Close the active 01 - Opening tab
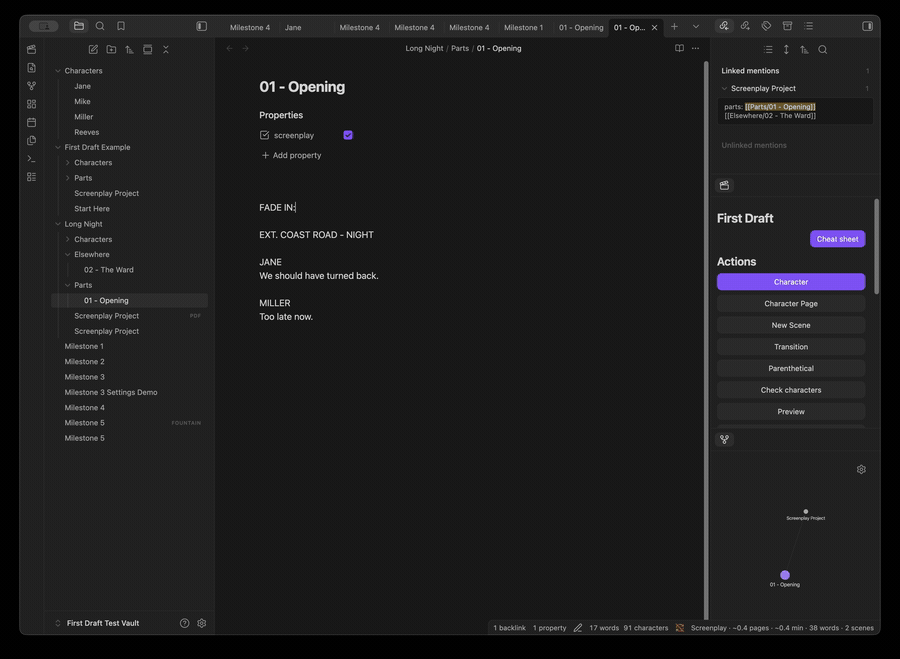The width and height of the screenshot is (900, 659). point(654,28)
